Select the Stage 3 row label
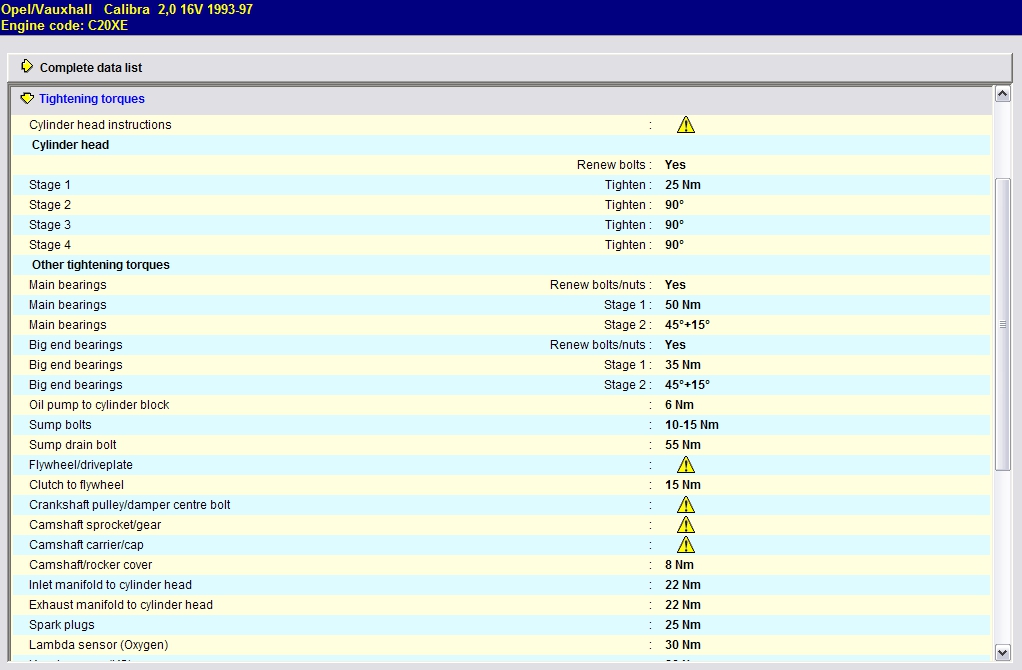This screenshot has height=670, width=1022. (x=50, y=225)
